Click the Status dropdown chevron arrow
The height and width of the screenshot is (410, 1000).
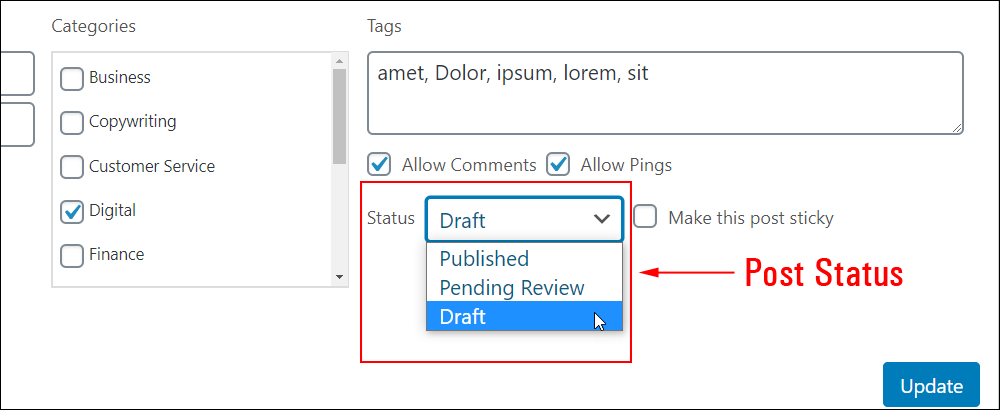point(601,219)
